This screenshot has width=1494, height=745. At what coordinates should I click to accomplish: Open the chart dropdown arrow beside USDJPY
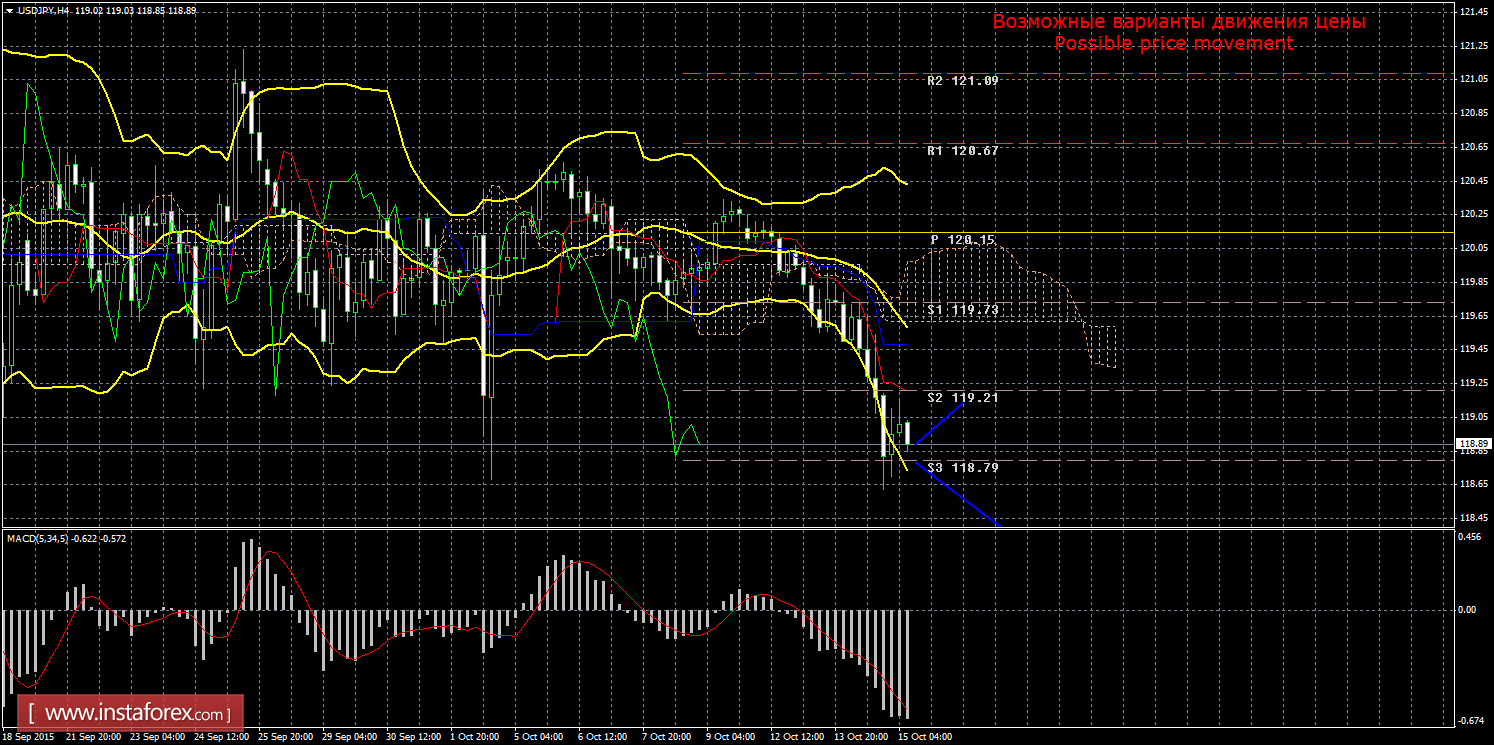tap(8, 10)
